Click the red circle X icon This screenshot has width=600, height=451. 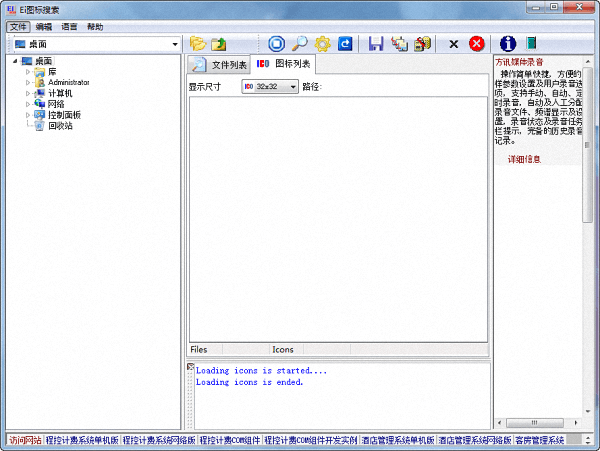coord(477,44)
